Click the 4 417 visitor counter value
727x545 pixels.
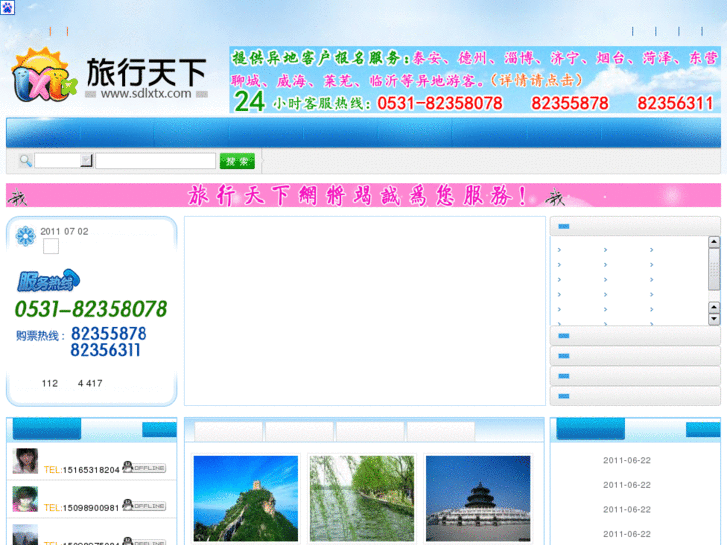pos(90,384)
